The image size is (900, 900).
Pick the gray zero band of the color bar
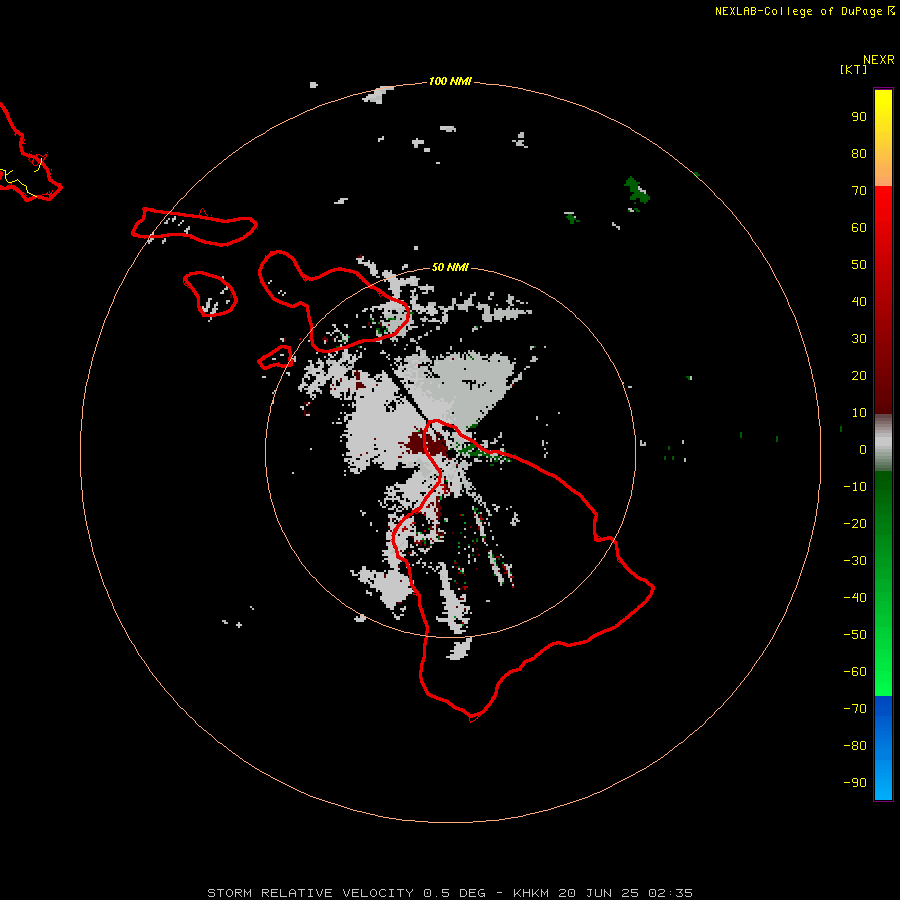[883, 443]
